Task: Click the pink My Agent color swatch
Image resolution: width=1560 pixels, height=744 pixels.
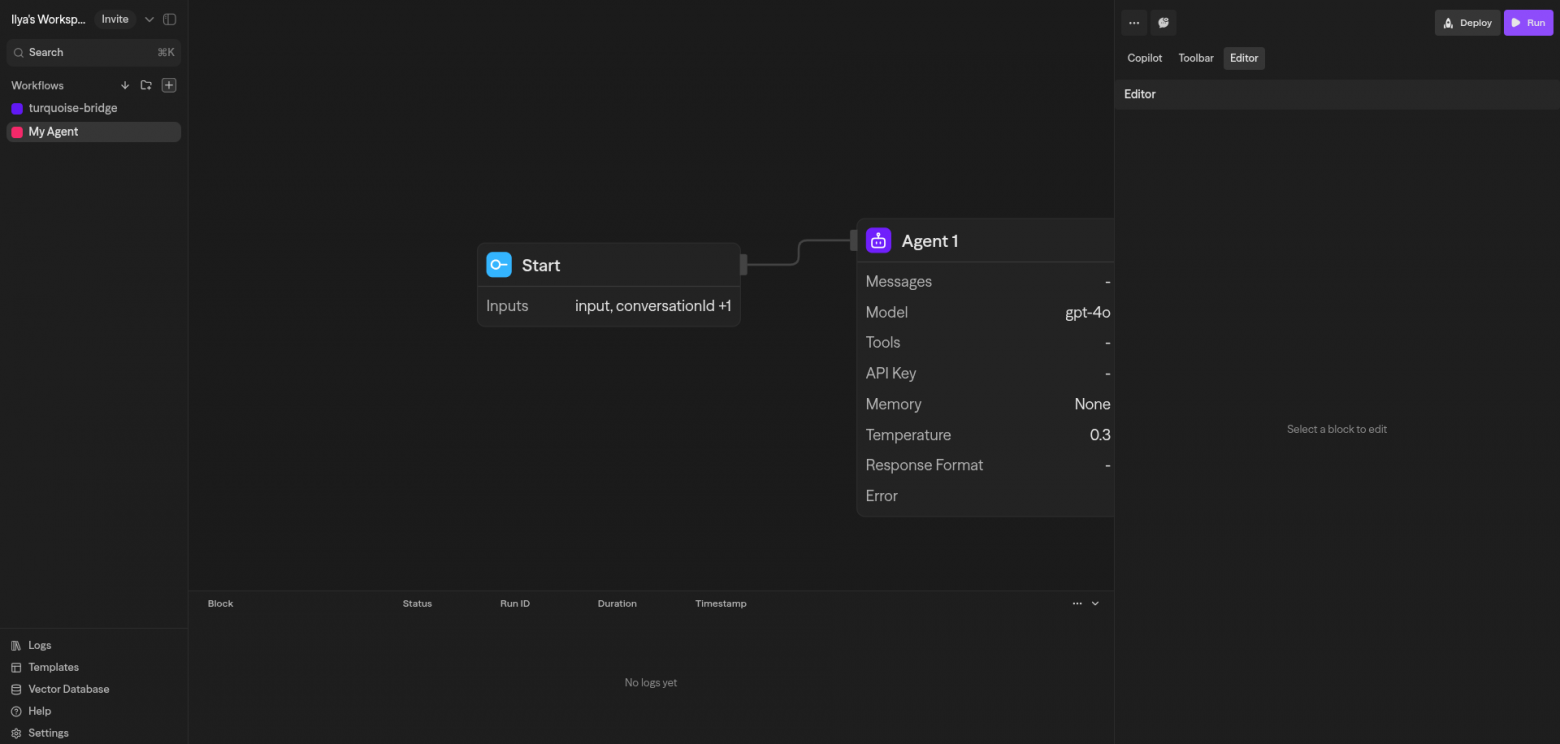Action: point(17,132)
